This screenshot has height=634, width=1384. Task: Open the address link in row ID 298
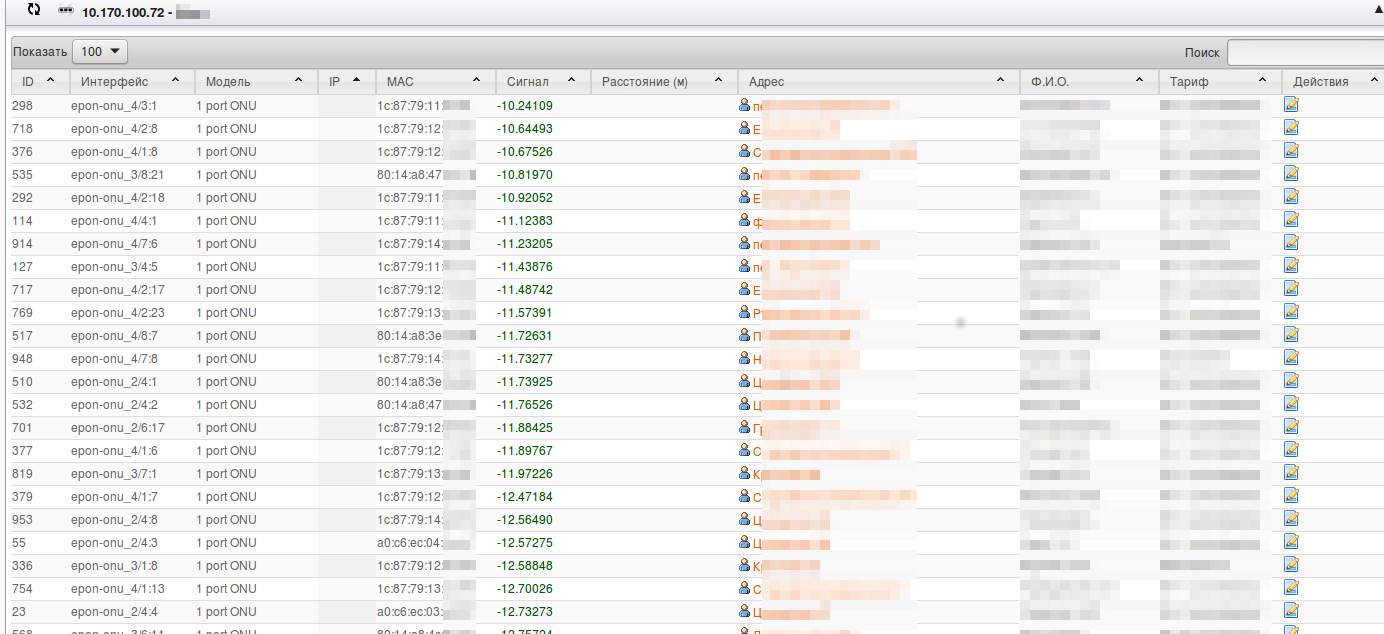(826, 105)
